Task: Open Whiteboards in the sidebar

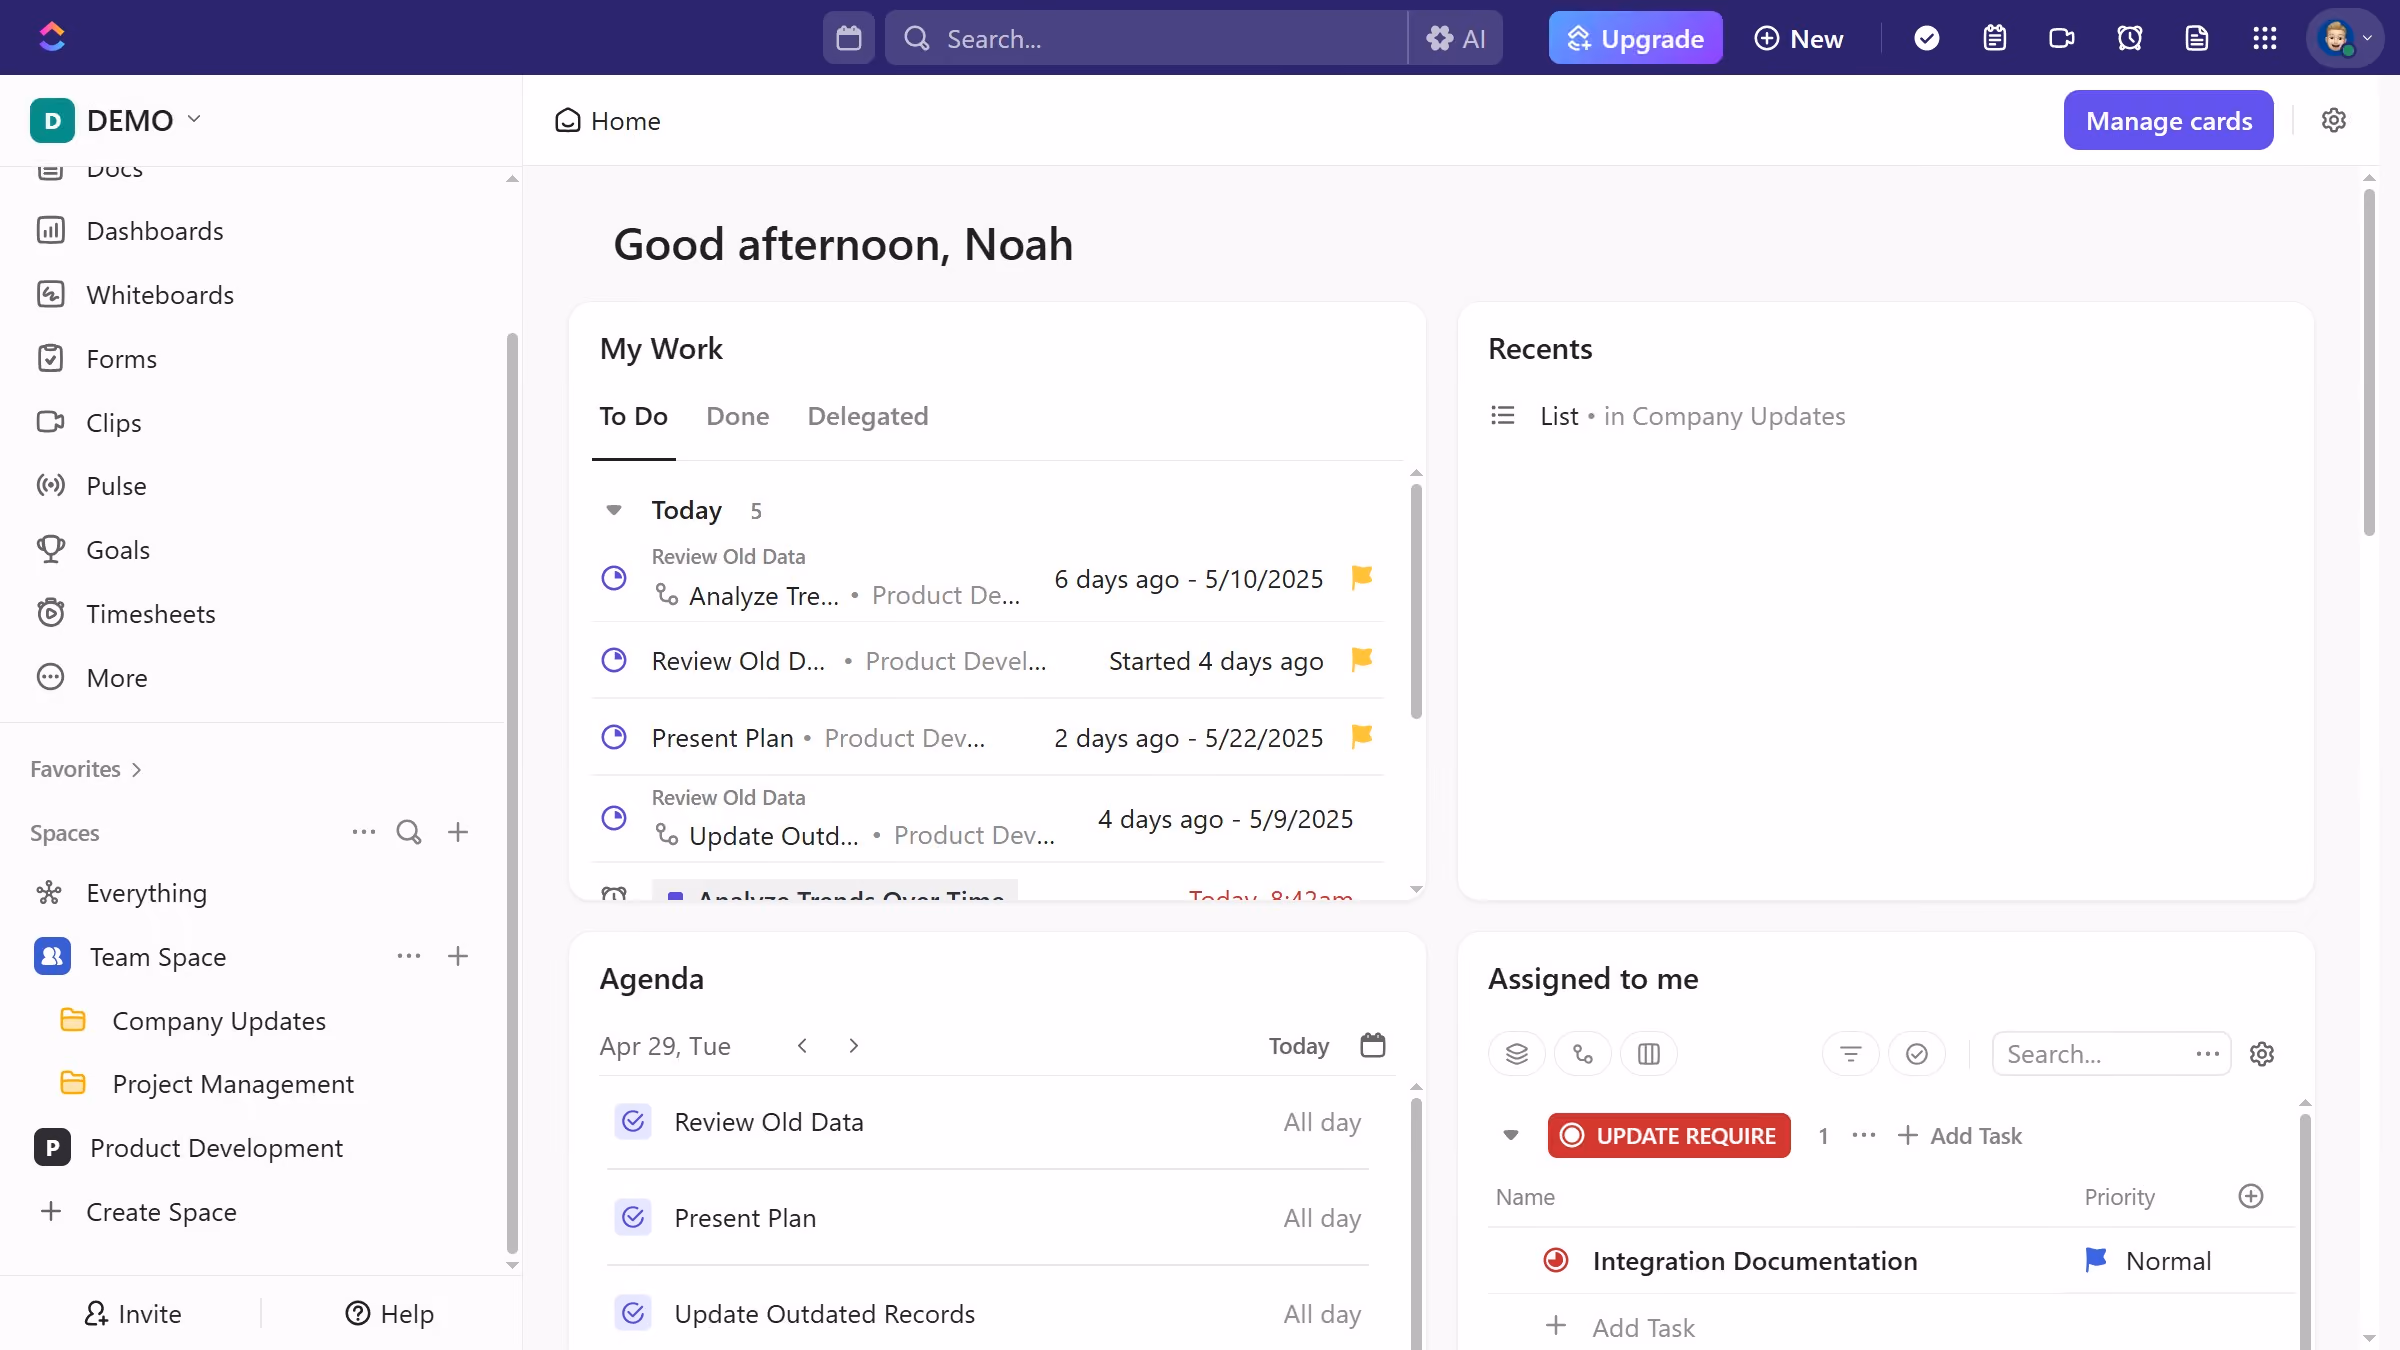Action: [160, 294]
